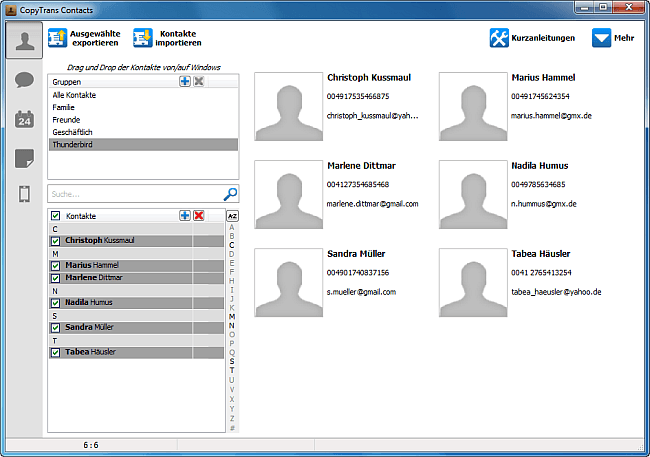650x457 pixels.
Task: Add a new contact with plus icon
Action: click(185, 215)
